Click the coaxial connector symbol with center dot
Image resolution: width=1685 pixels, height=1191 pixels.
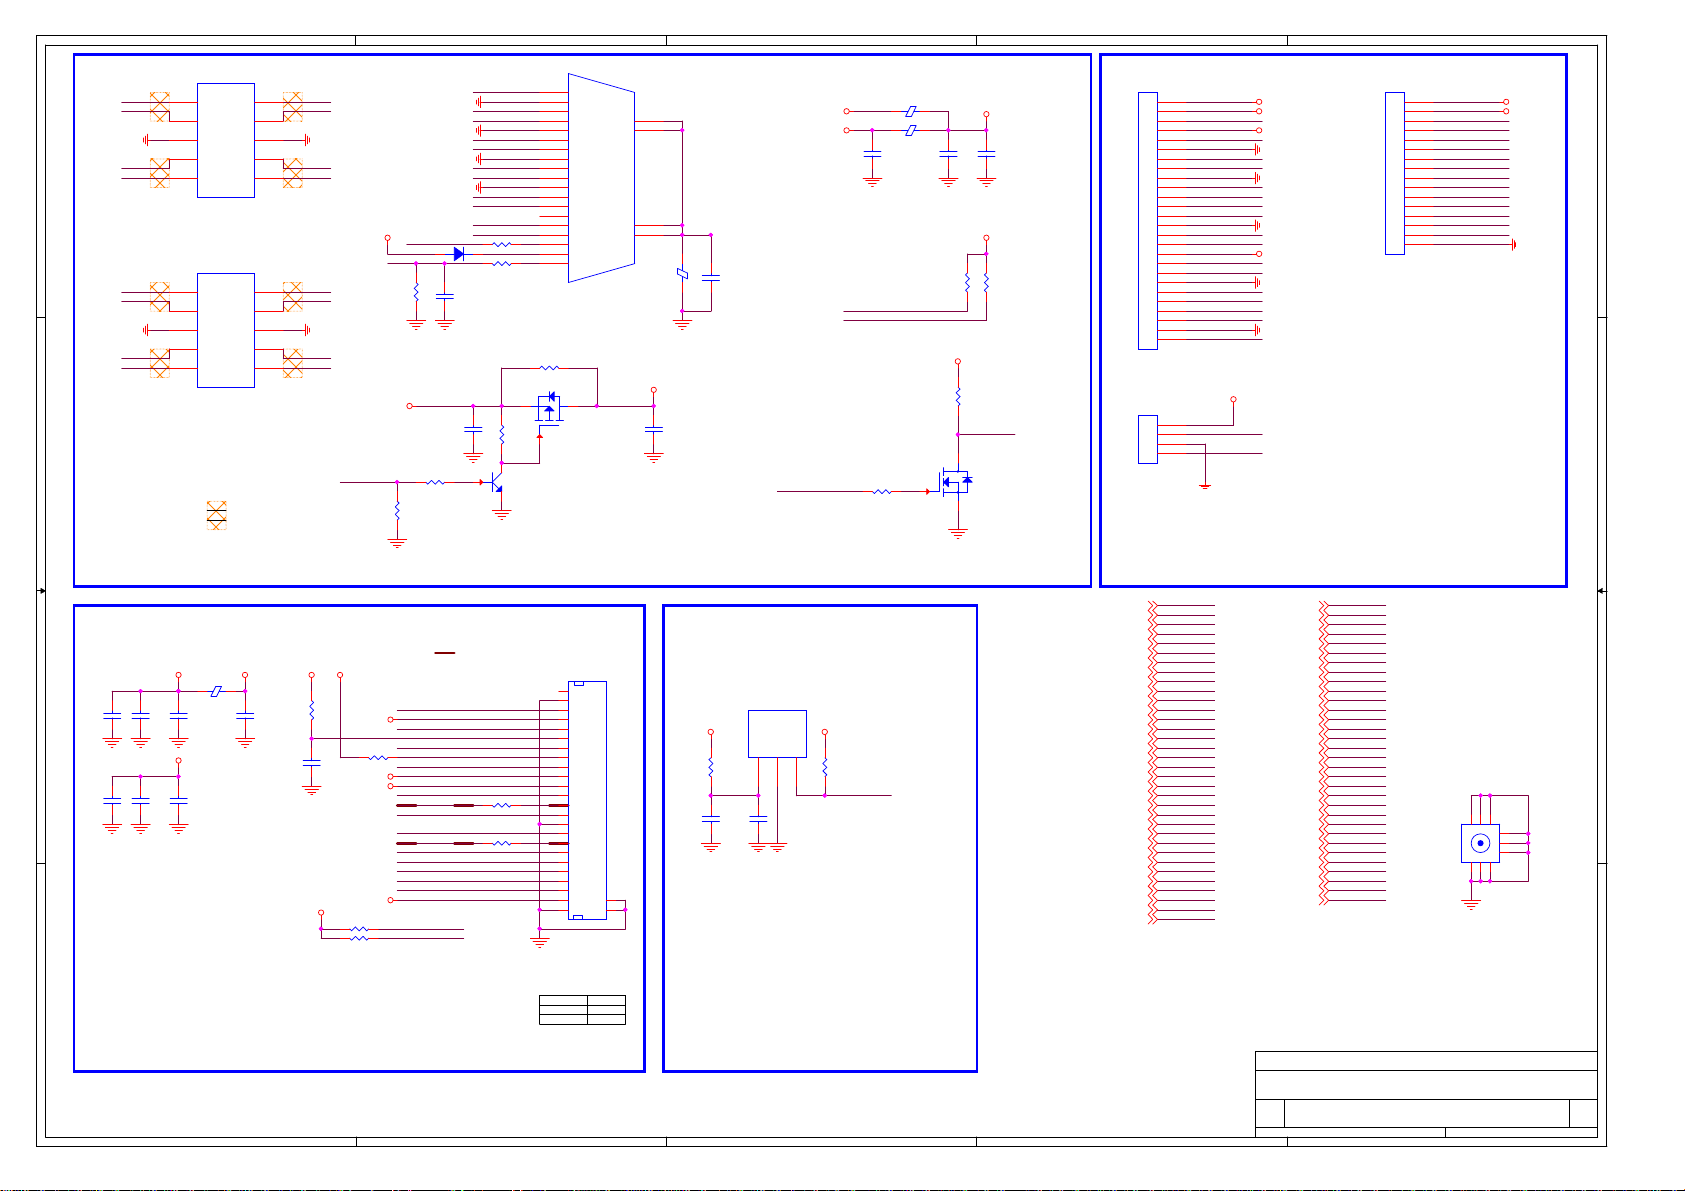(x=1480, y=843)
